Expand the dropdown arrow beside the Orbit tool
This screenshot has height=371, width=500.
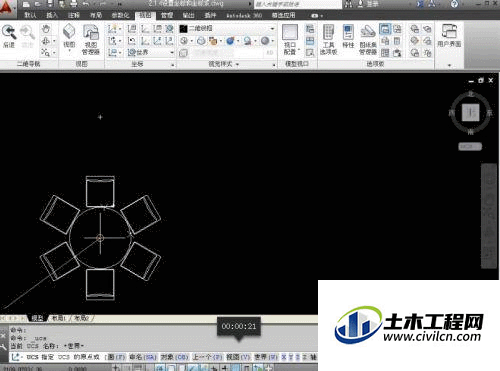coord(54,41)
